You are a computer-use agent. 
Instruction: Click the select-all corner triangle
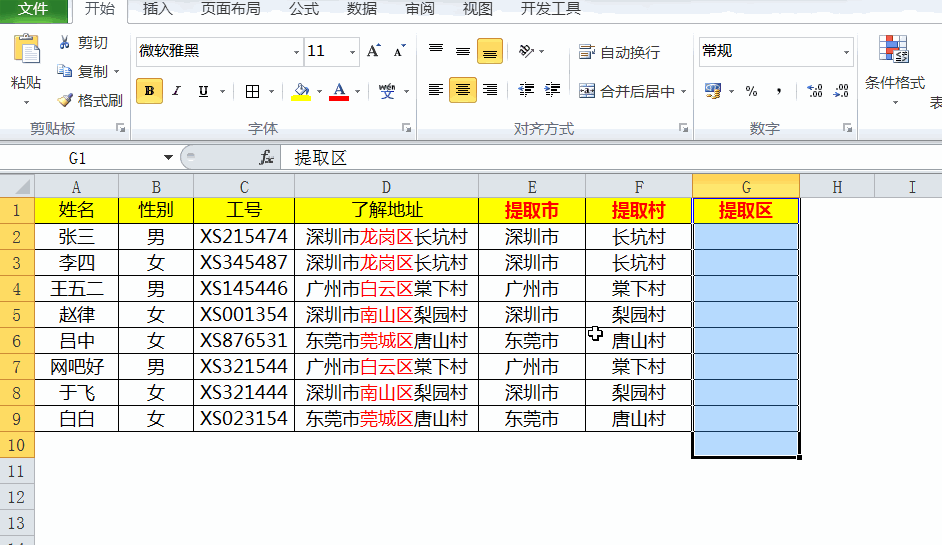(17, 186)
